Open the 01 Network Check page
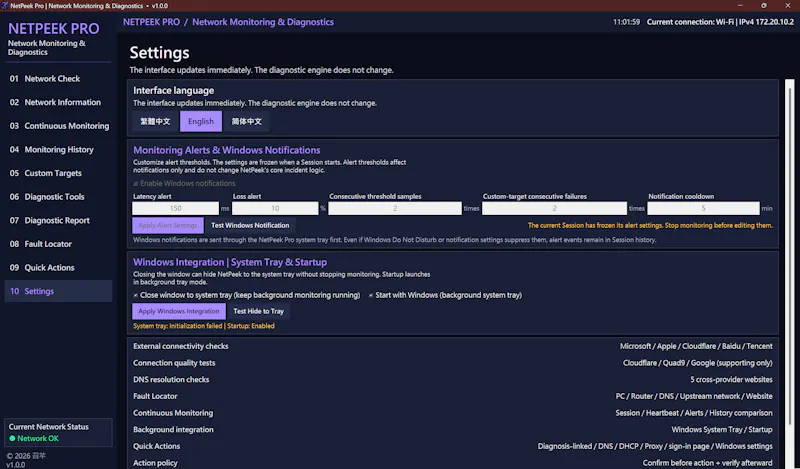Image resolution: width=800 pixels, height=469 pixels. [58, 79]
